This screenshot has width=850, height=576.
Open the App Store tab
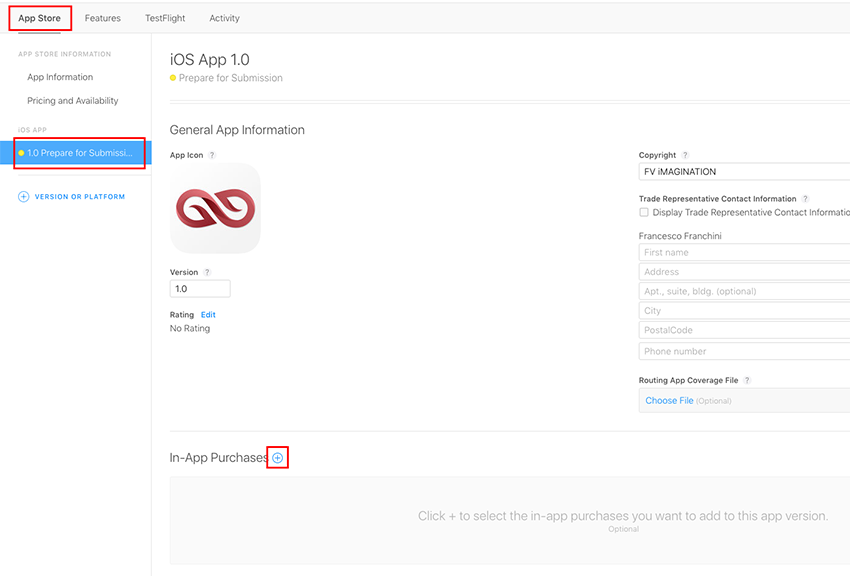pos(39,18)
